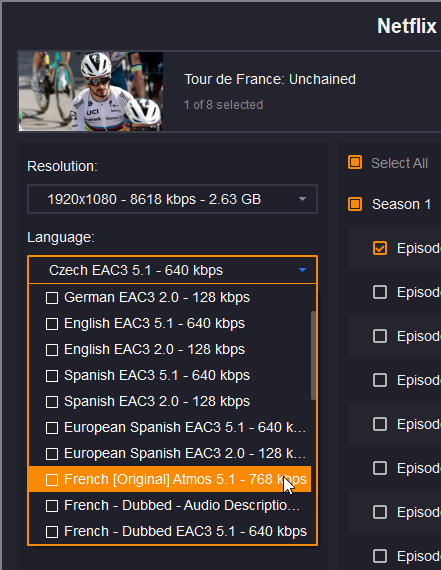Tick the German EAC3 2.0 checkbox
The width and height of the screenshot is (441, 570).
pyautogui.click(x=52, y=298)
